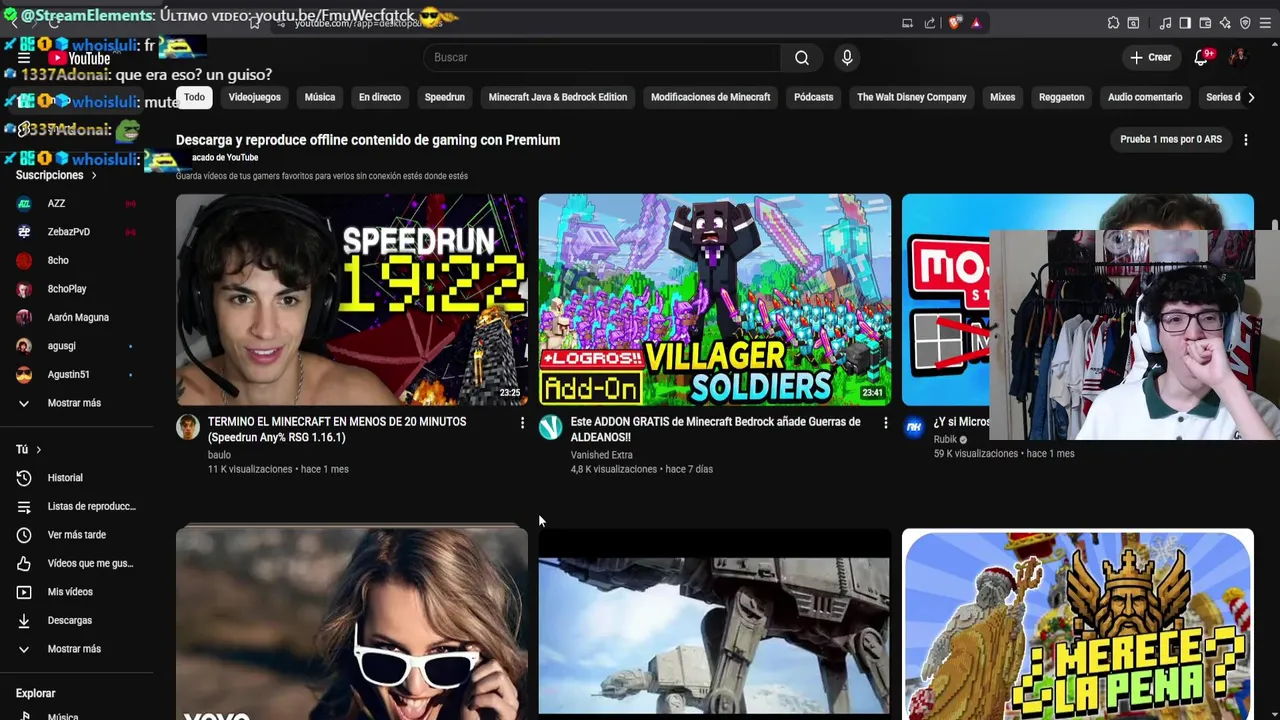Image resolution: width=1280 pixels, height=720 pixels.
Task: Open the Brave Playlist music note icon
Action: point(1165,23)
